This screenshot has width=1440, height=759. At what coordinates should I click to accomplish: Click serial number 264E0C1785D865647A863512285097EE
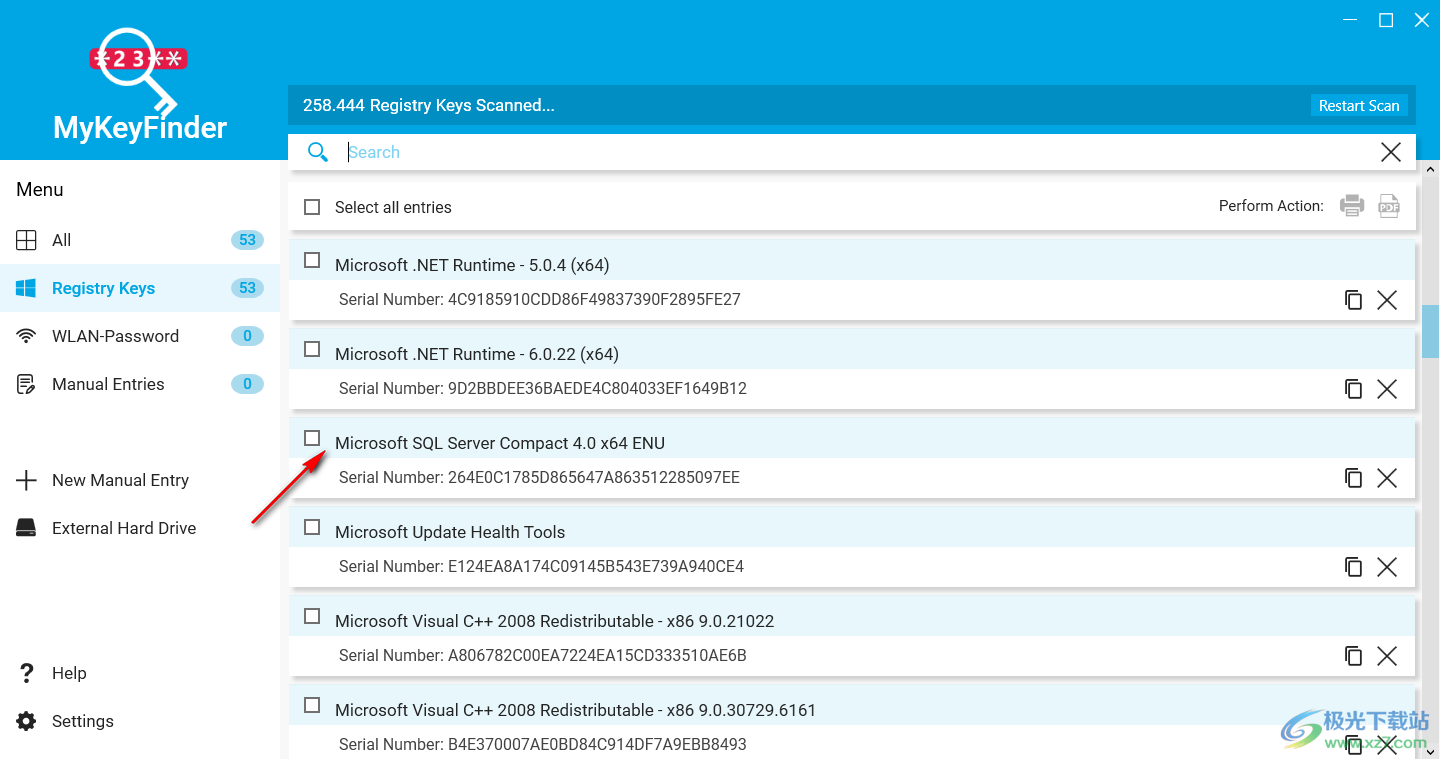(x=594, y=478)
